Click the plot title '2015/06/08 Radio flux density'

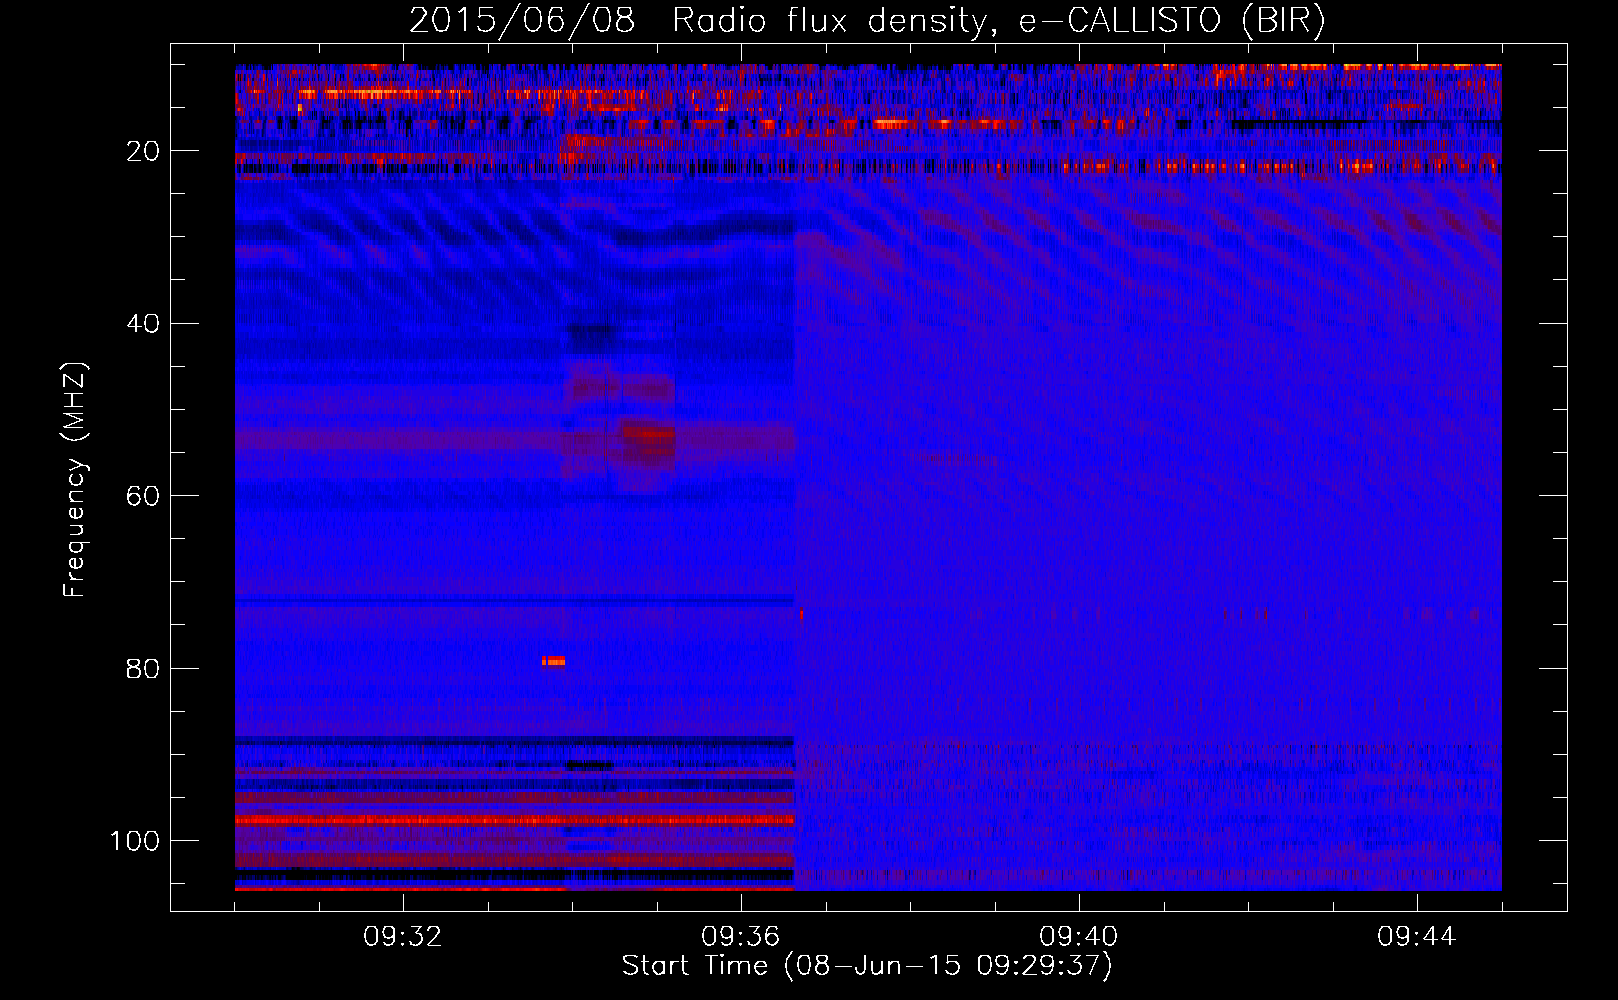click(x=867, y=20)
